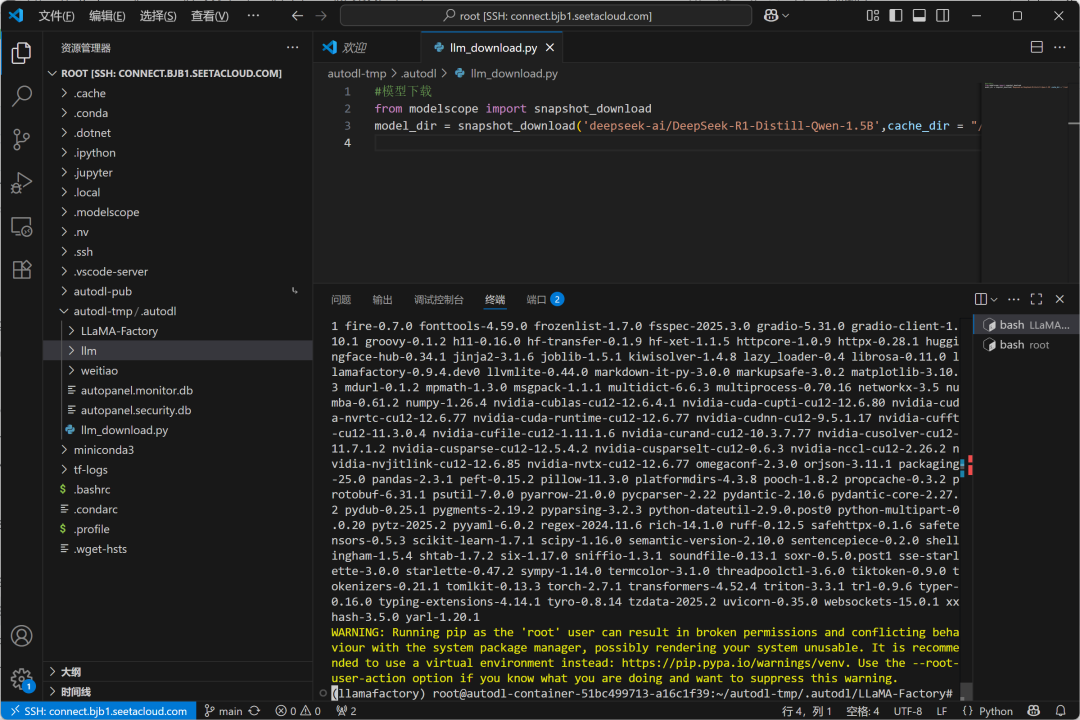Screen dimensions: 1080x720
Task: Toggle the bottom panel visibility
Action: click(x=920, y=15)
